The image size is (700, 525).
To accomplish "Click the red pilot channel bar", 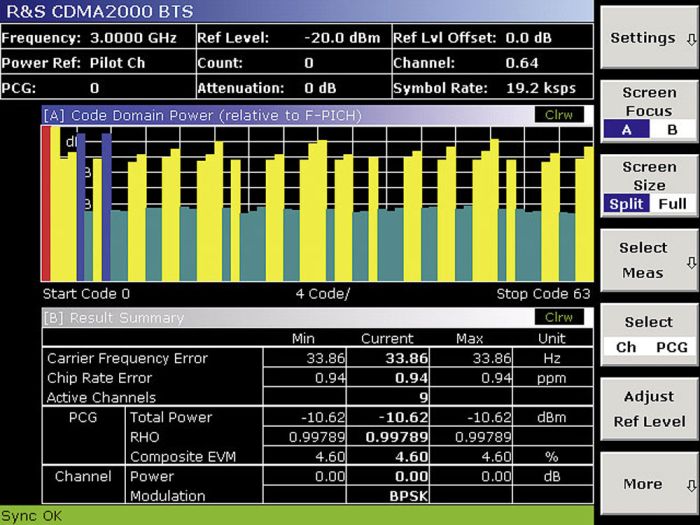I will coord(46,204).
